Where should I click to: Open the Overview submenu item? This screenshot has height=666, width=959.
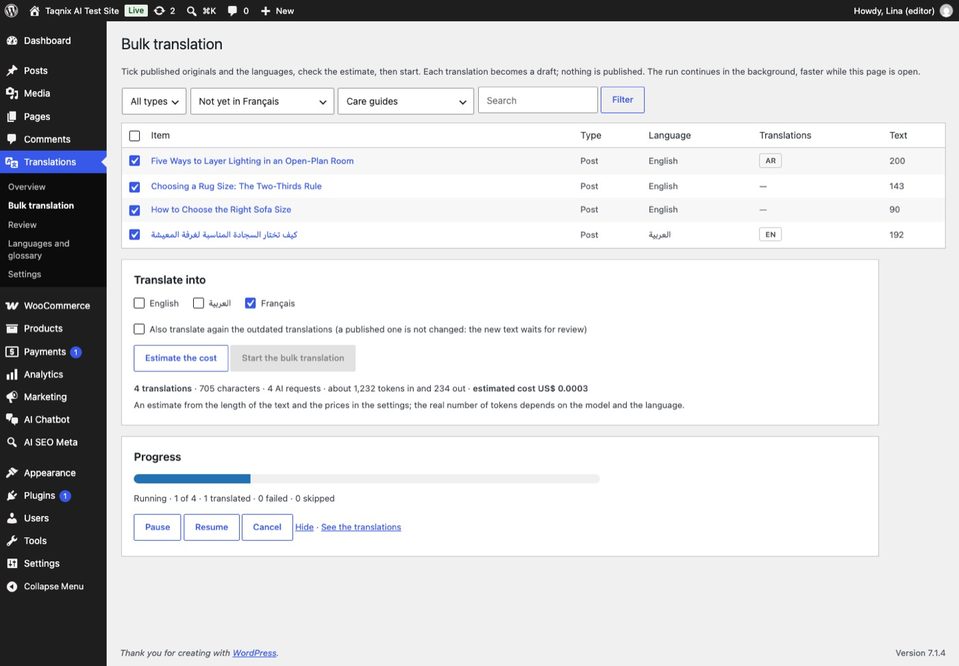(x=27, y=187)
